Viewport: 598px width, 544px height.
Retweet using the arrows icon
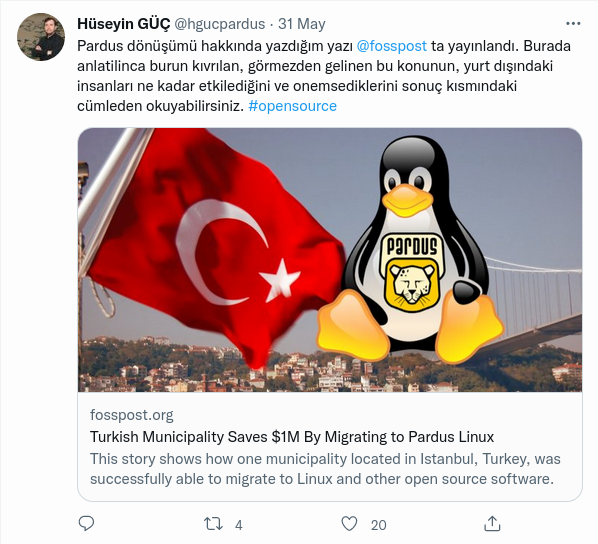tap(213, 524)
